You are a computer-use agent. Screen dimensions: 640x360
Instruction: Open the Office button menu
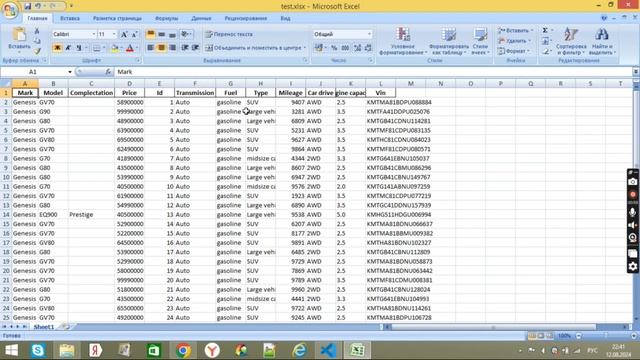tap(10, 10)
